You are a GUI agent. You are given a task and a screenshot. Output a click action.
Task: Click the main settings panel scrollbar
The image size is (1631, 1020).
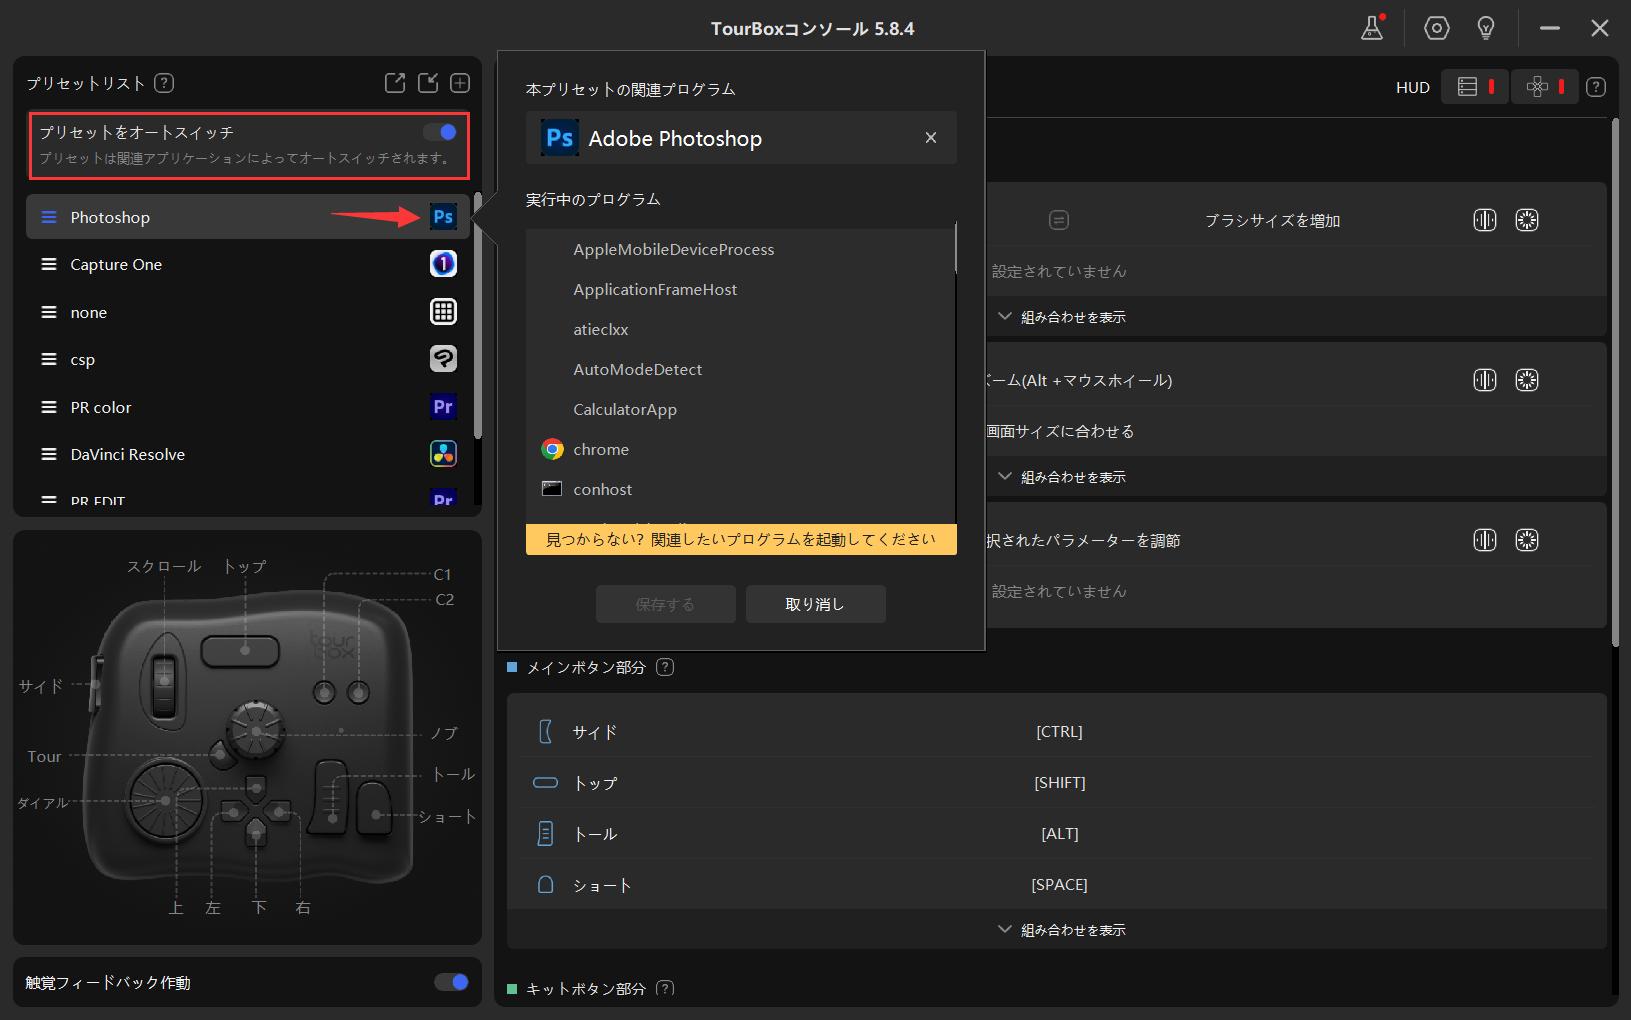click(1614, 382)
